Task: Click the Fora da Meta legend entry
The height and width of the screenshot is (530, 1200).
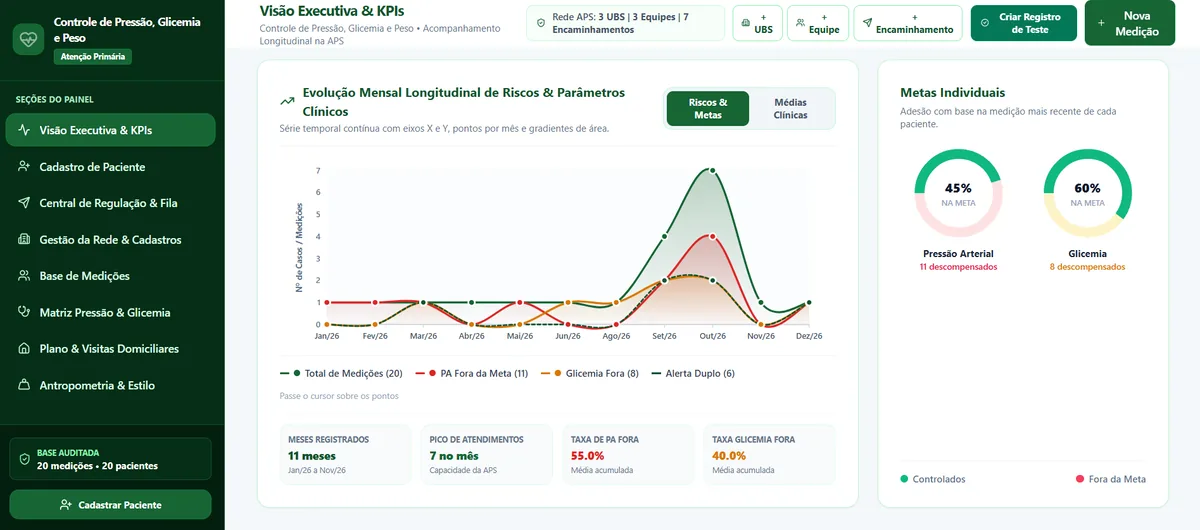Action: pos(1111,479)
